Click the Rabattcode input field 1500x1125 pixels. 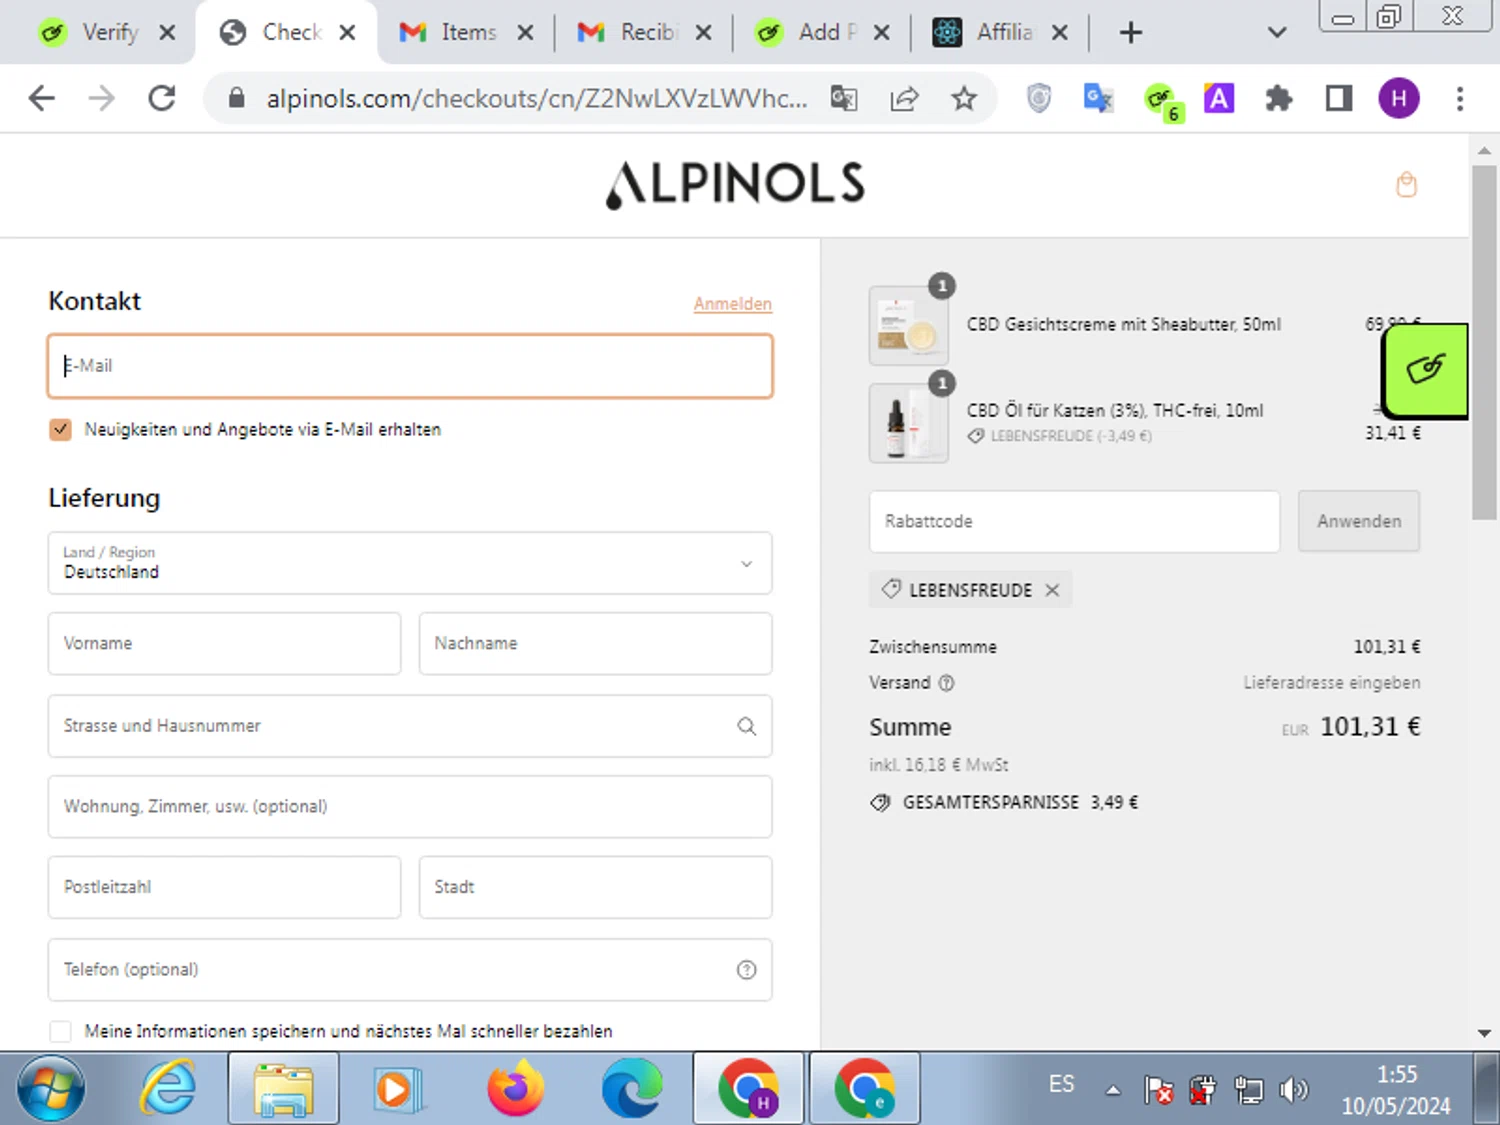[x=1074, y=521]
